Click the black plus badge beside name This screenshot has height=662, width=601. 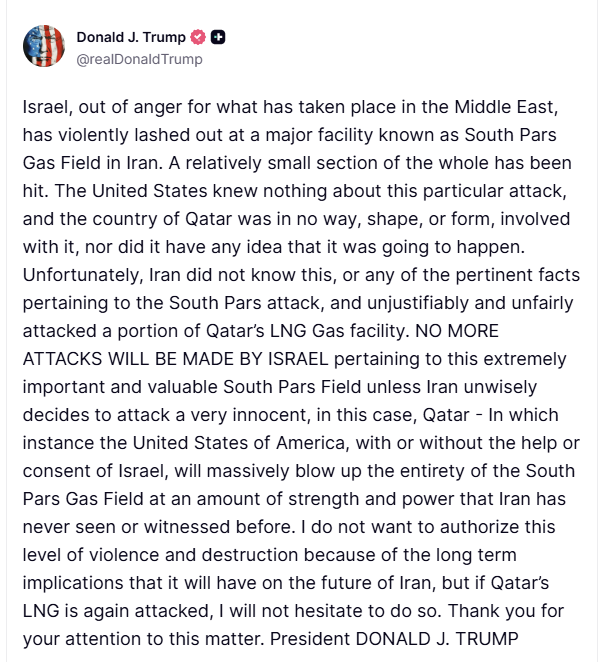[x=218, y=38]
